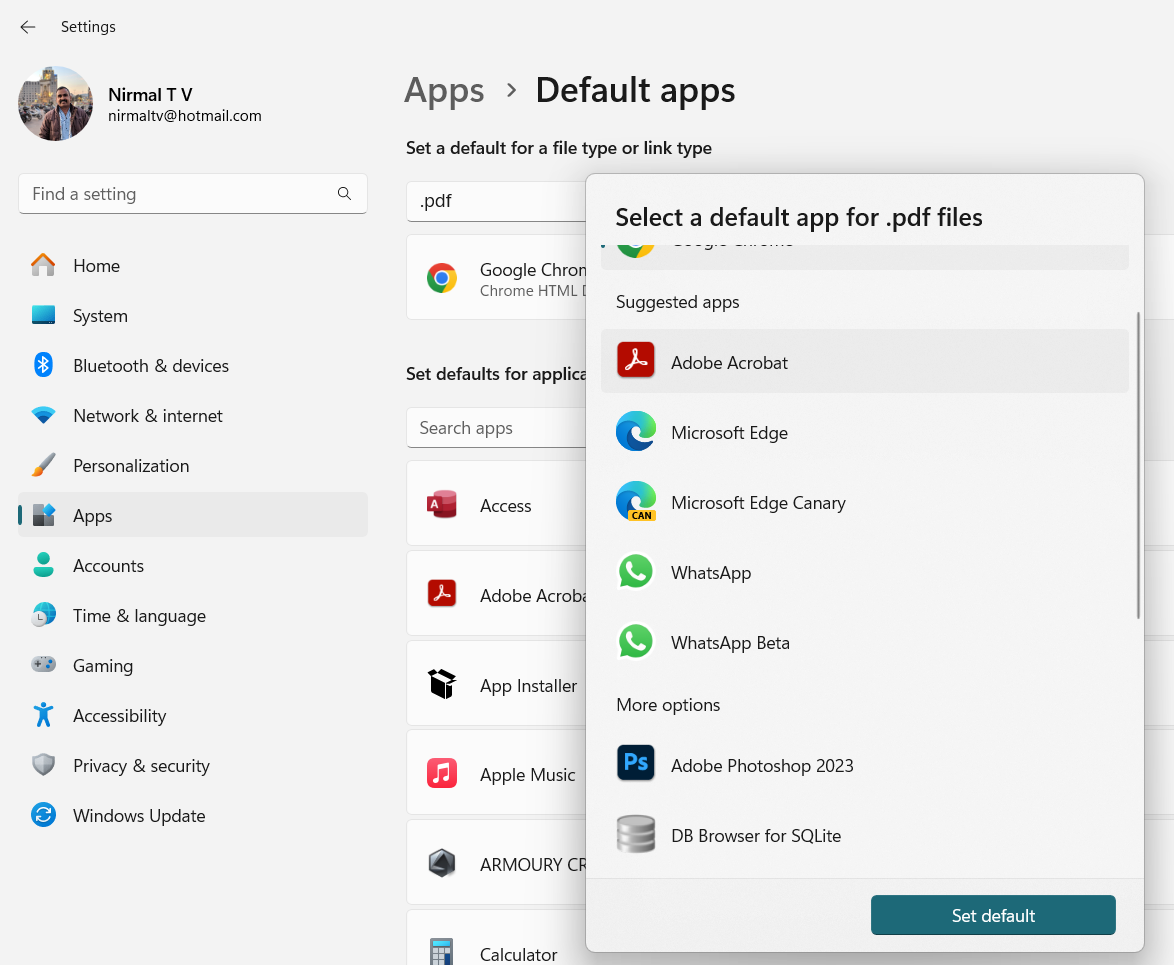The image size is (1174, 965).
Task: Click the Apps breadcrumb link
Action: [444, 91]
